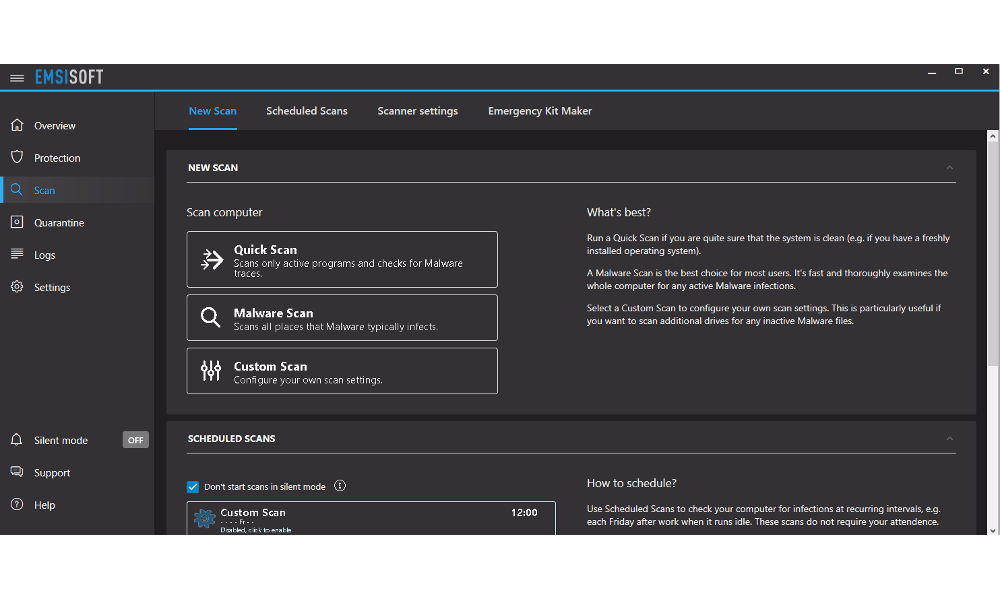Maximize the Emsisoft window
The image size is (1000, 600).
tap(959, 71)
